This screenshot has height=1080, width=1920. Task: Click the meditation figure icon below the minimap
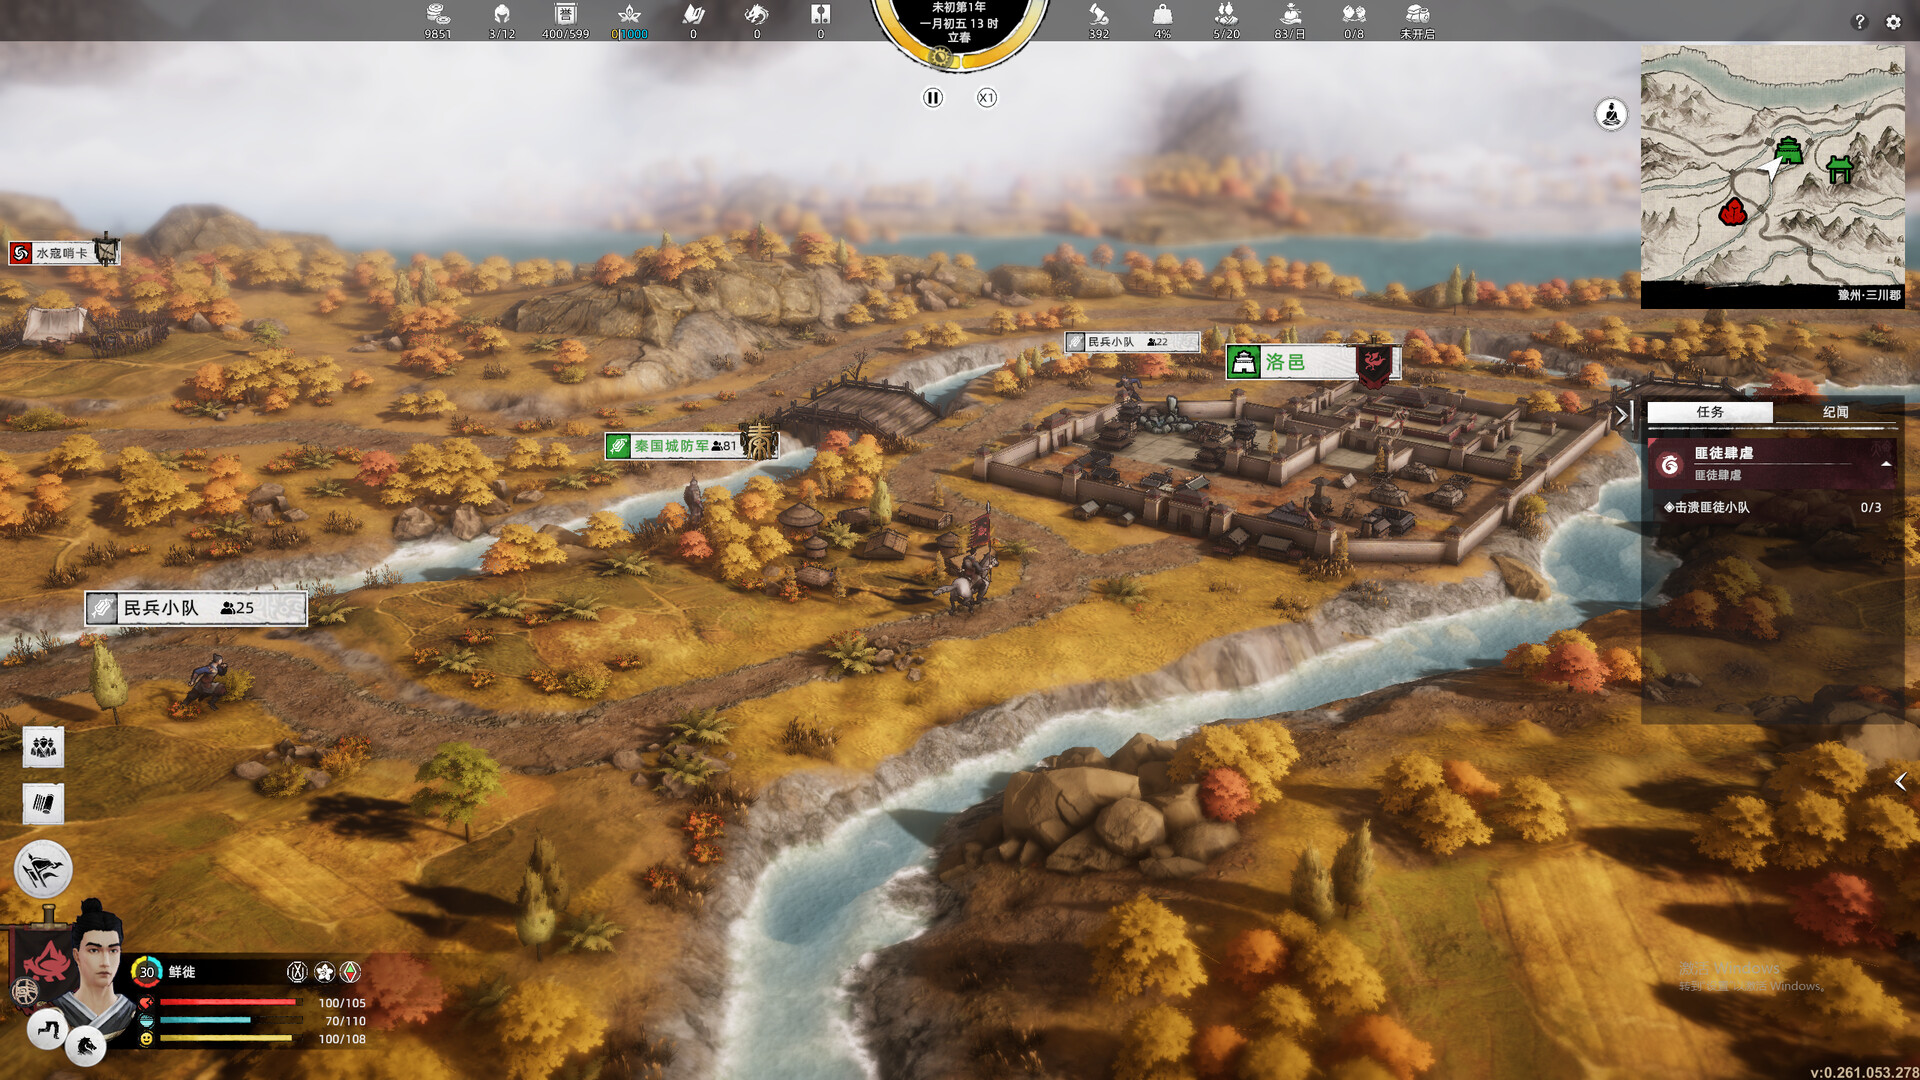[1612, 113]
